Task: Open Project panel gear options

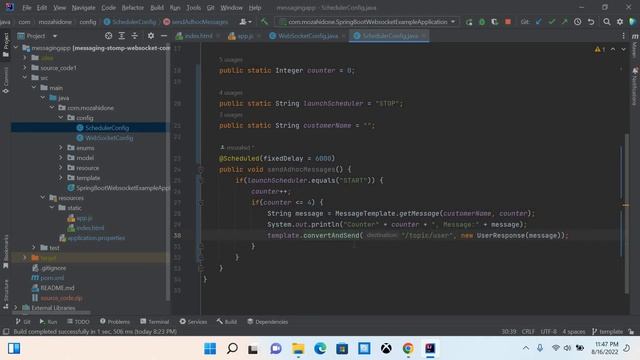Action: point(151,36)
